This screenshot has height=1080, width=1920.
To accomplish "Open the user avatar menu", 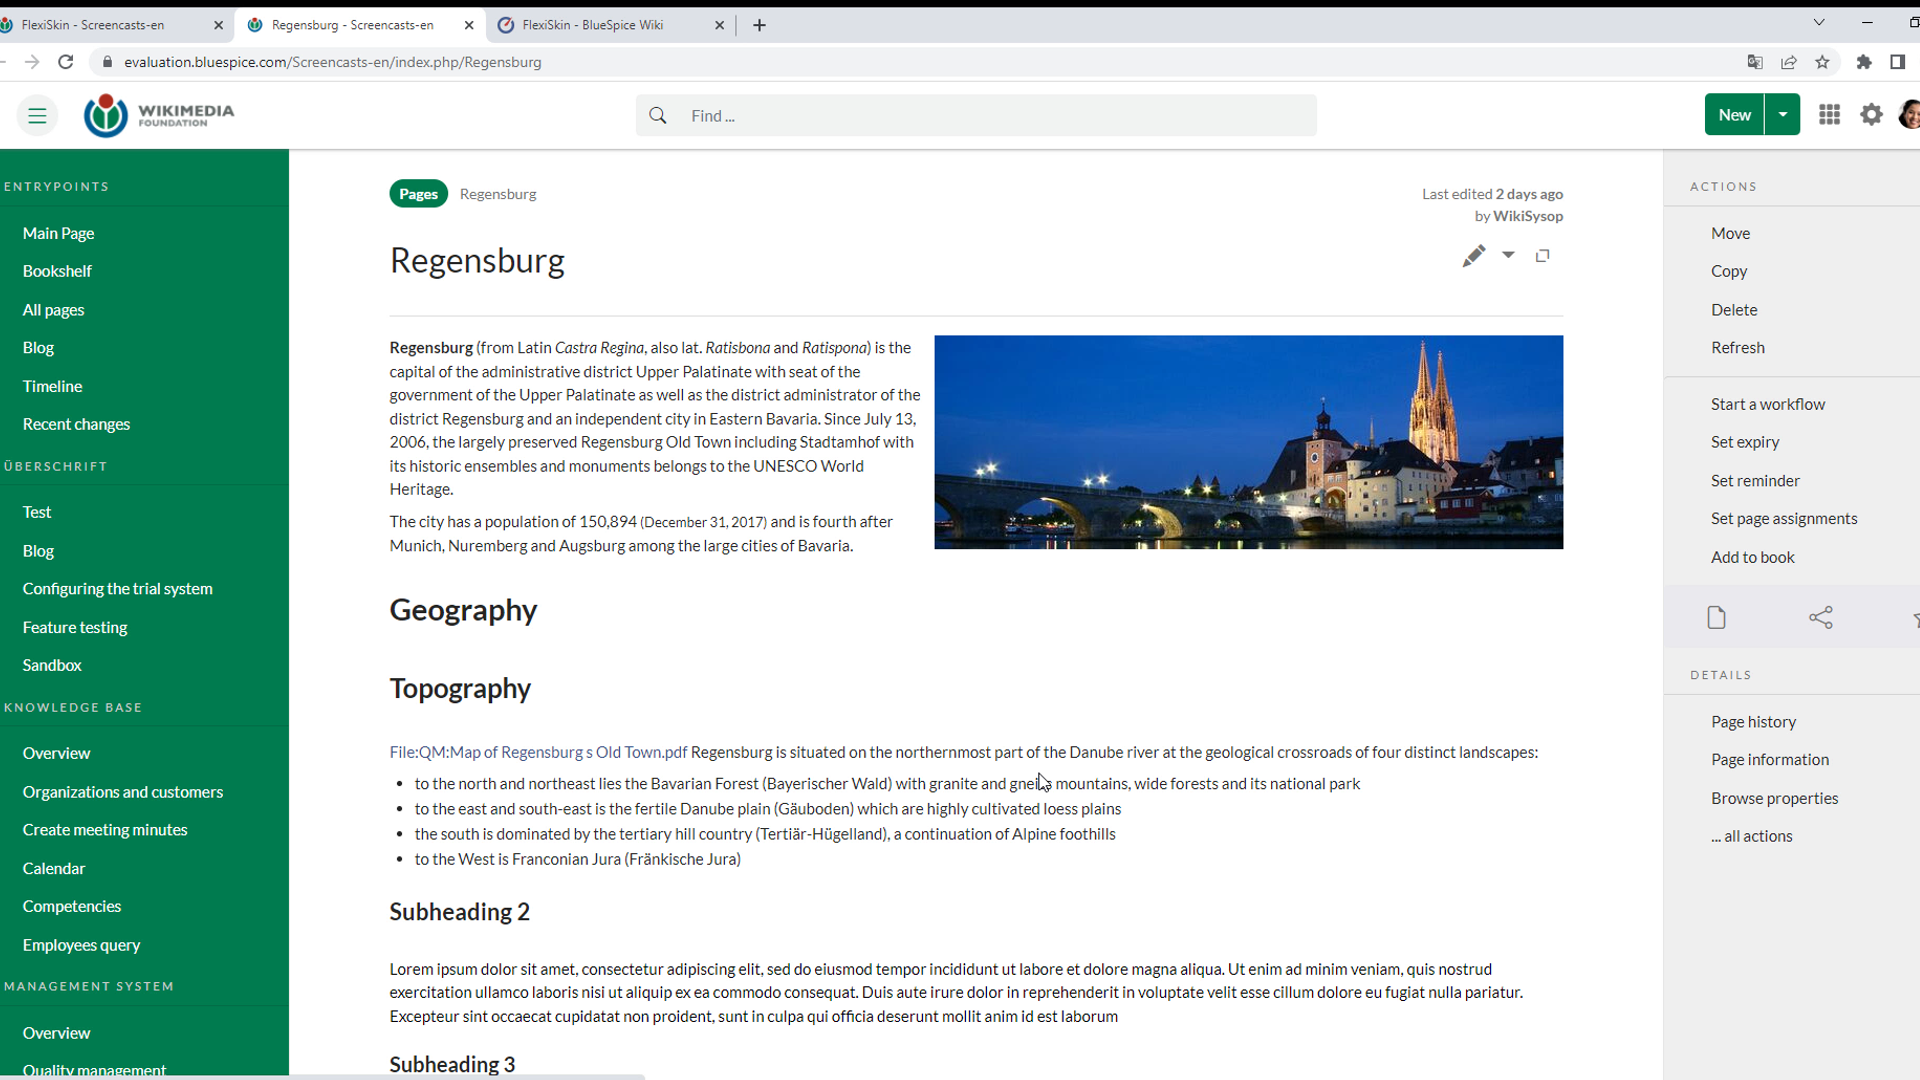I will click(1910, 115).
